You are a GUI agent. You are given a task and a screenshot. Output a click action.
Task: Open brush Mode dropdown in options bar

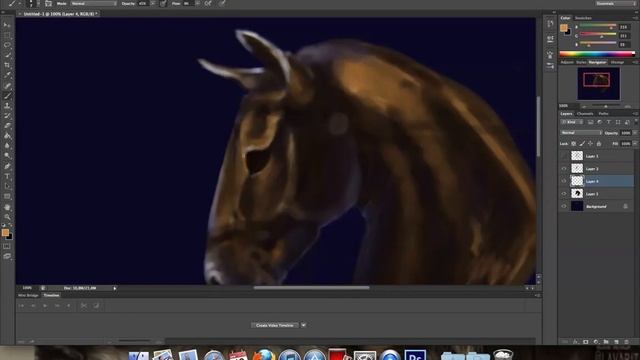click(x=93, y=3)
